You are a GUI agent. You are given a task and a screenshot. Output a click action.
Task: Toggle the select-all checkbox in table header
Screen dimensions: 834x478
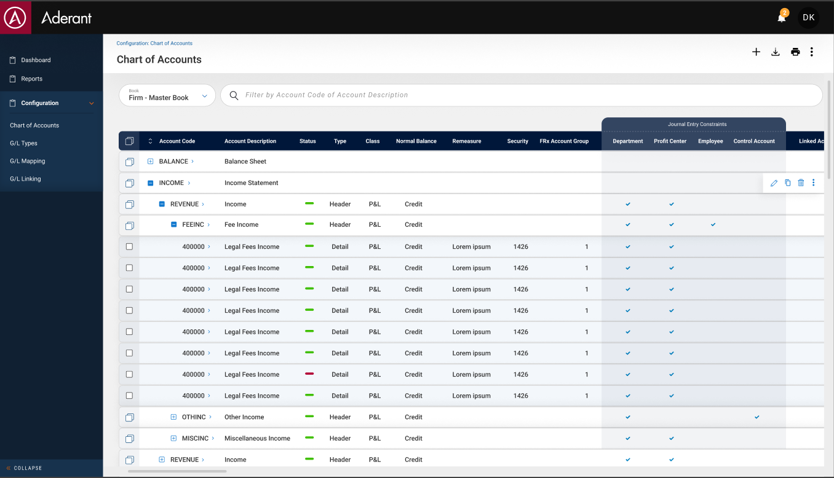[129, 141]
